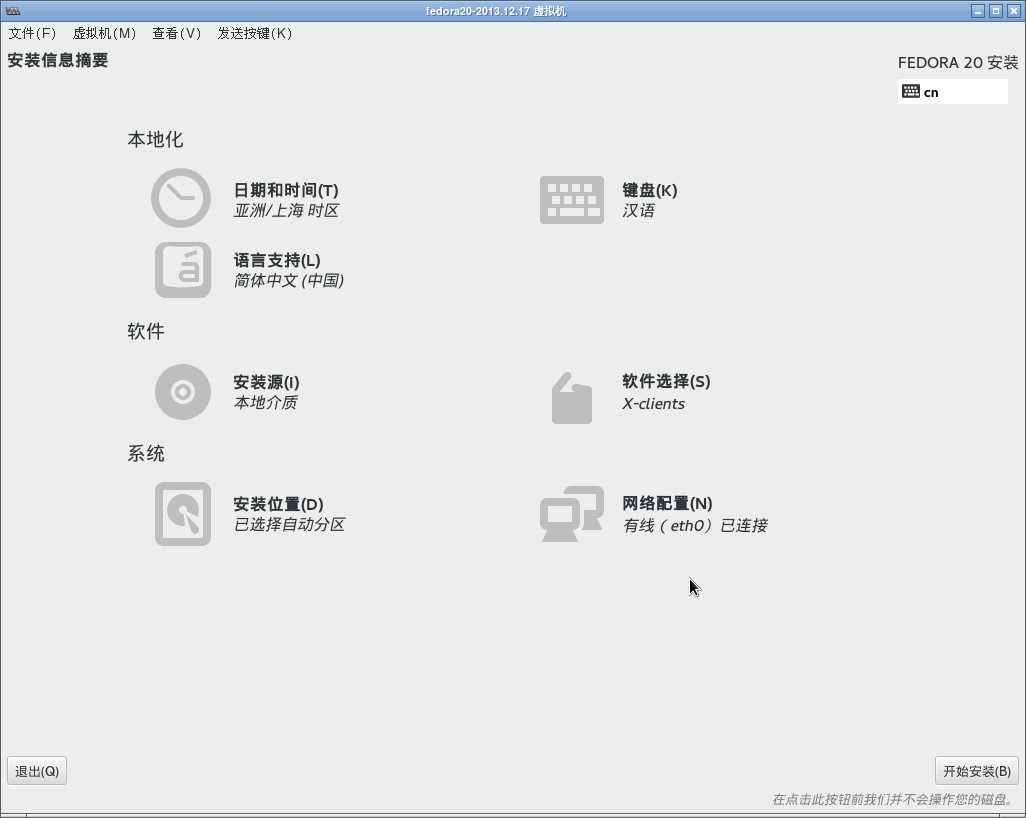
Task: Open 软件选择(S) label
Action: [x=666, y=382]
